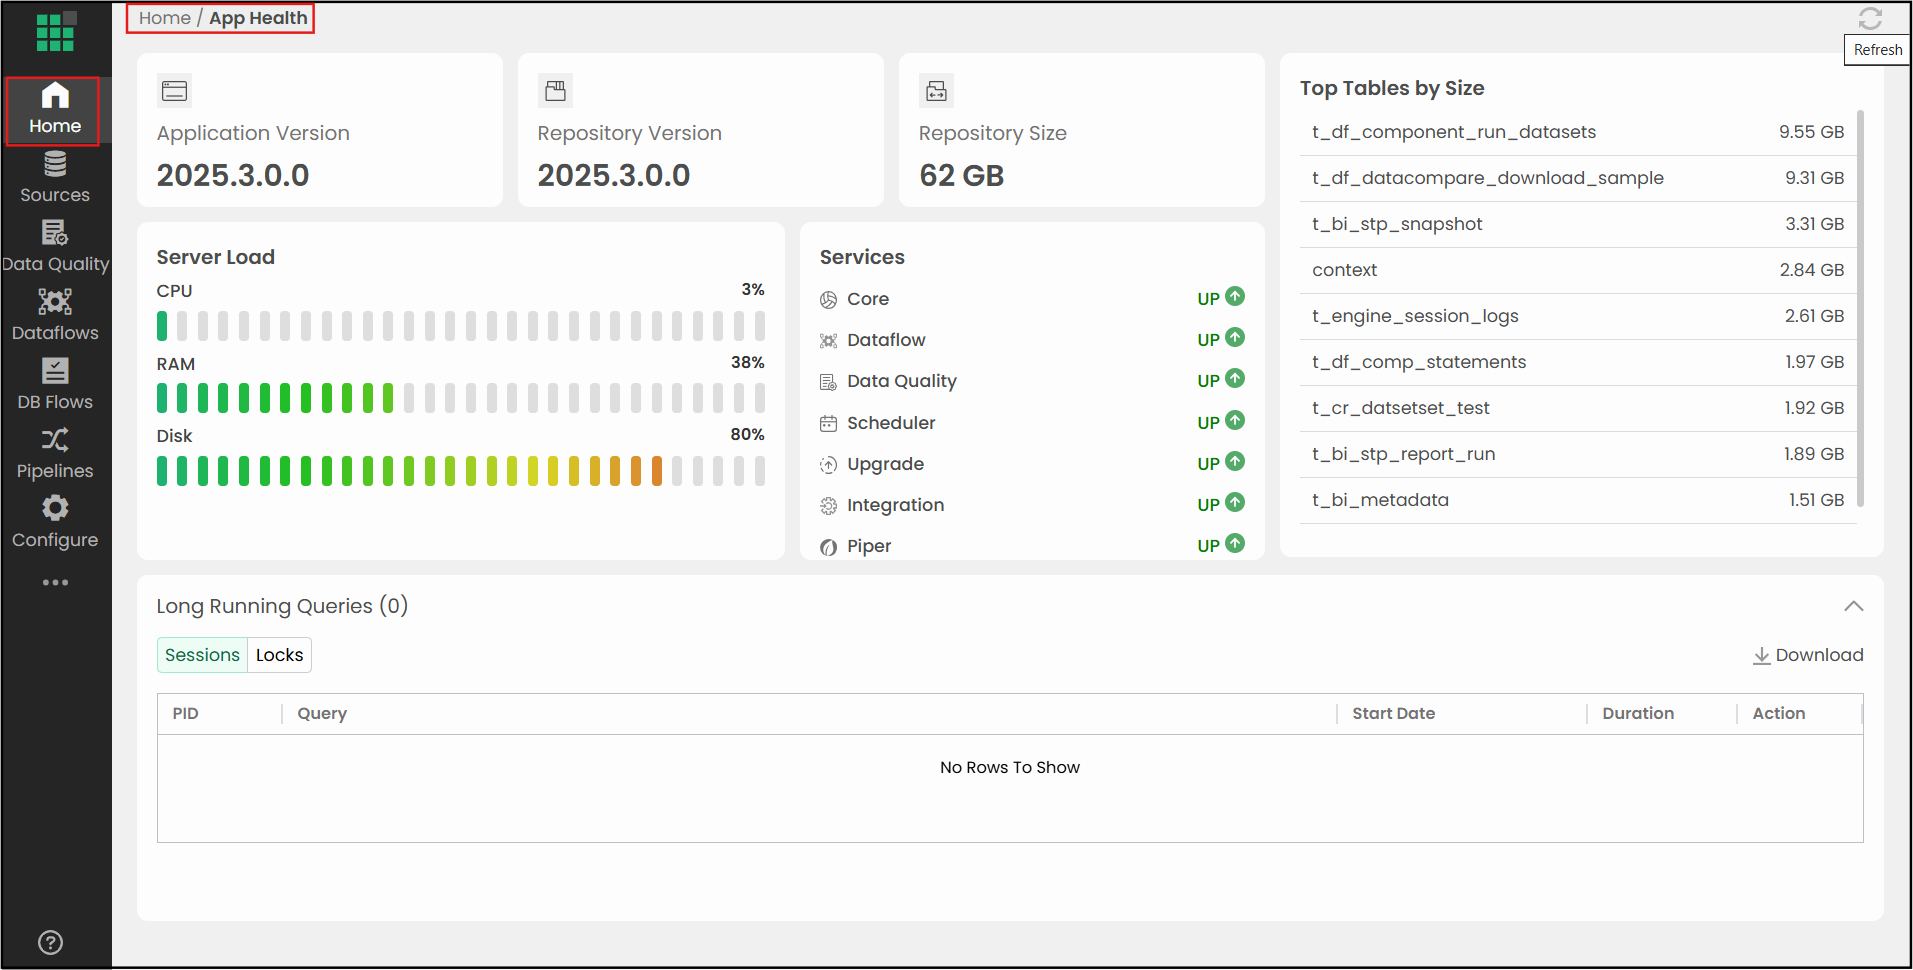Collapse the Long Running Queries panel
Image resolution: width=1913 pixels, height=970 pixels.
[x=1853, y=606]
